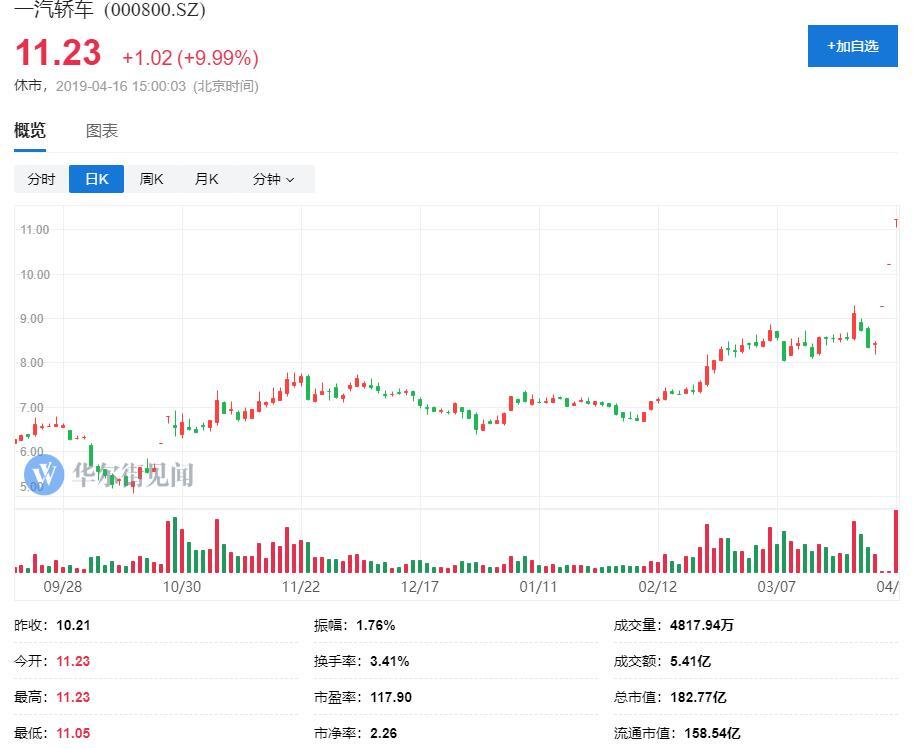Click the 最高 value 11.23
The height and width of the screenshot is (748, 922).
(x=73, y=697)
